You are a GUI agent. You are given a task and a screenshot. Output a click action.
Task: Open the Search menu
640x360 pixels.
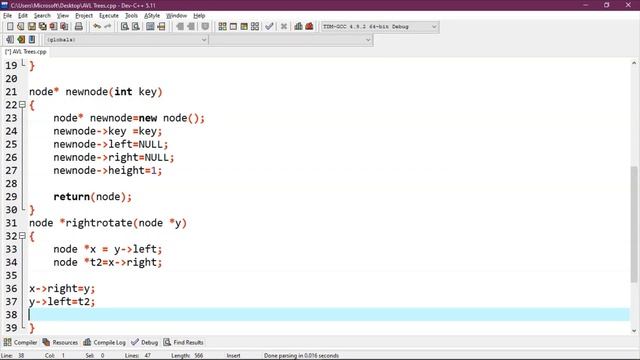(42, 16)
